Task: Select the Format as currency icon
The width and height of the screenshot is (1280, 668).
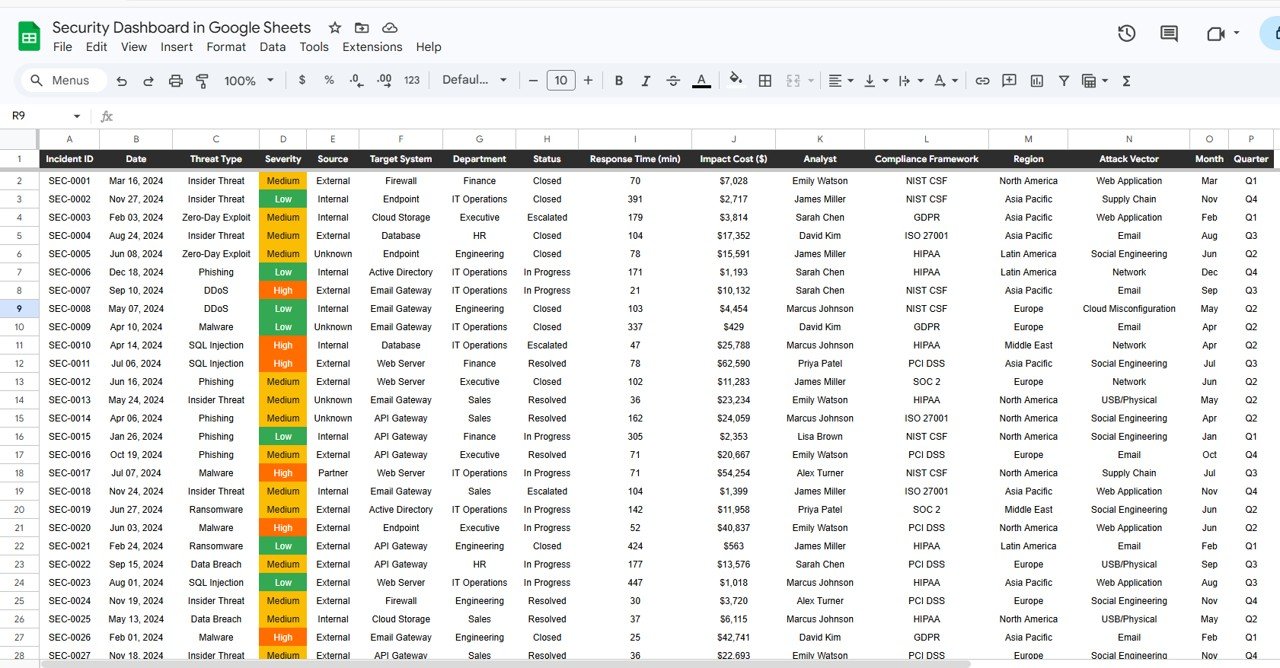Action: pos(302,80)
